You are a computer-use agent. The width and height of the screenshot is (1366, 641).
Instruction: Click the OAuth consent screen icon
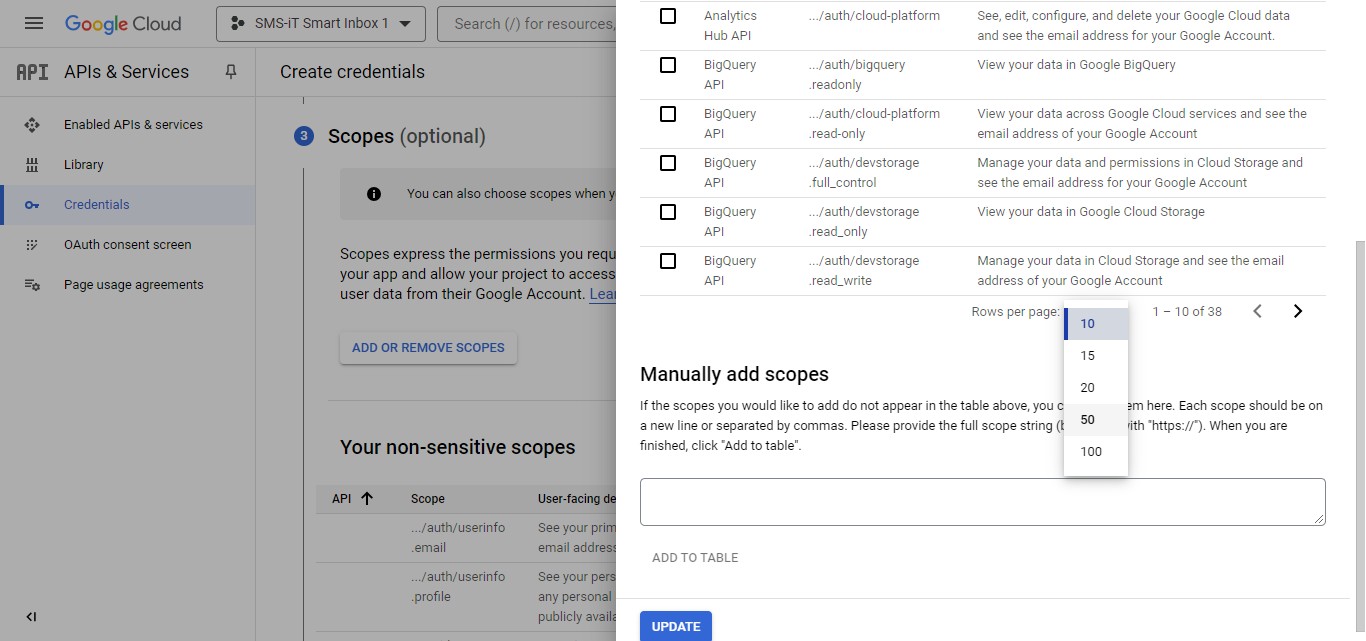32,245
